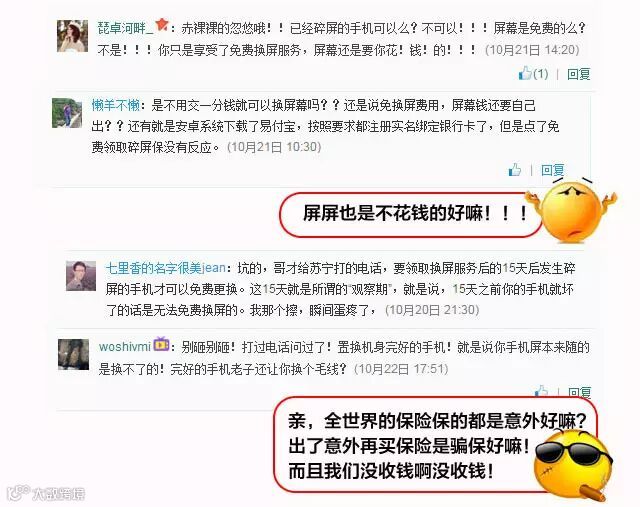Open 七里香的名字很美jean profile link
This screenshot has height=507, width=640.
pos(166,268)
